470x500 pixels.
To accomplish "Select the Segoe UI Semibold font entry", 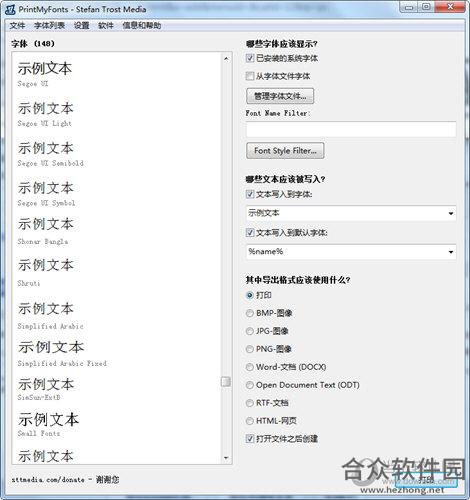I will (51, 154).
